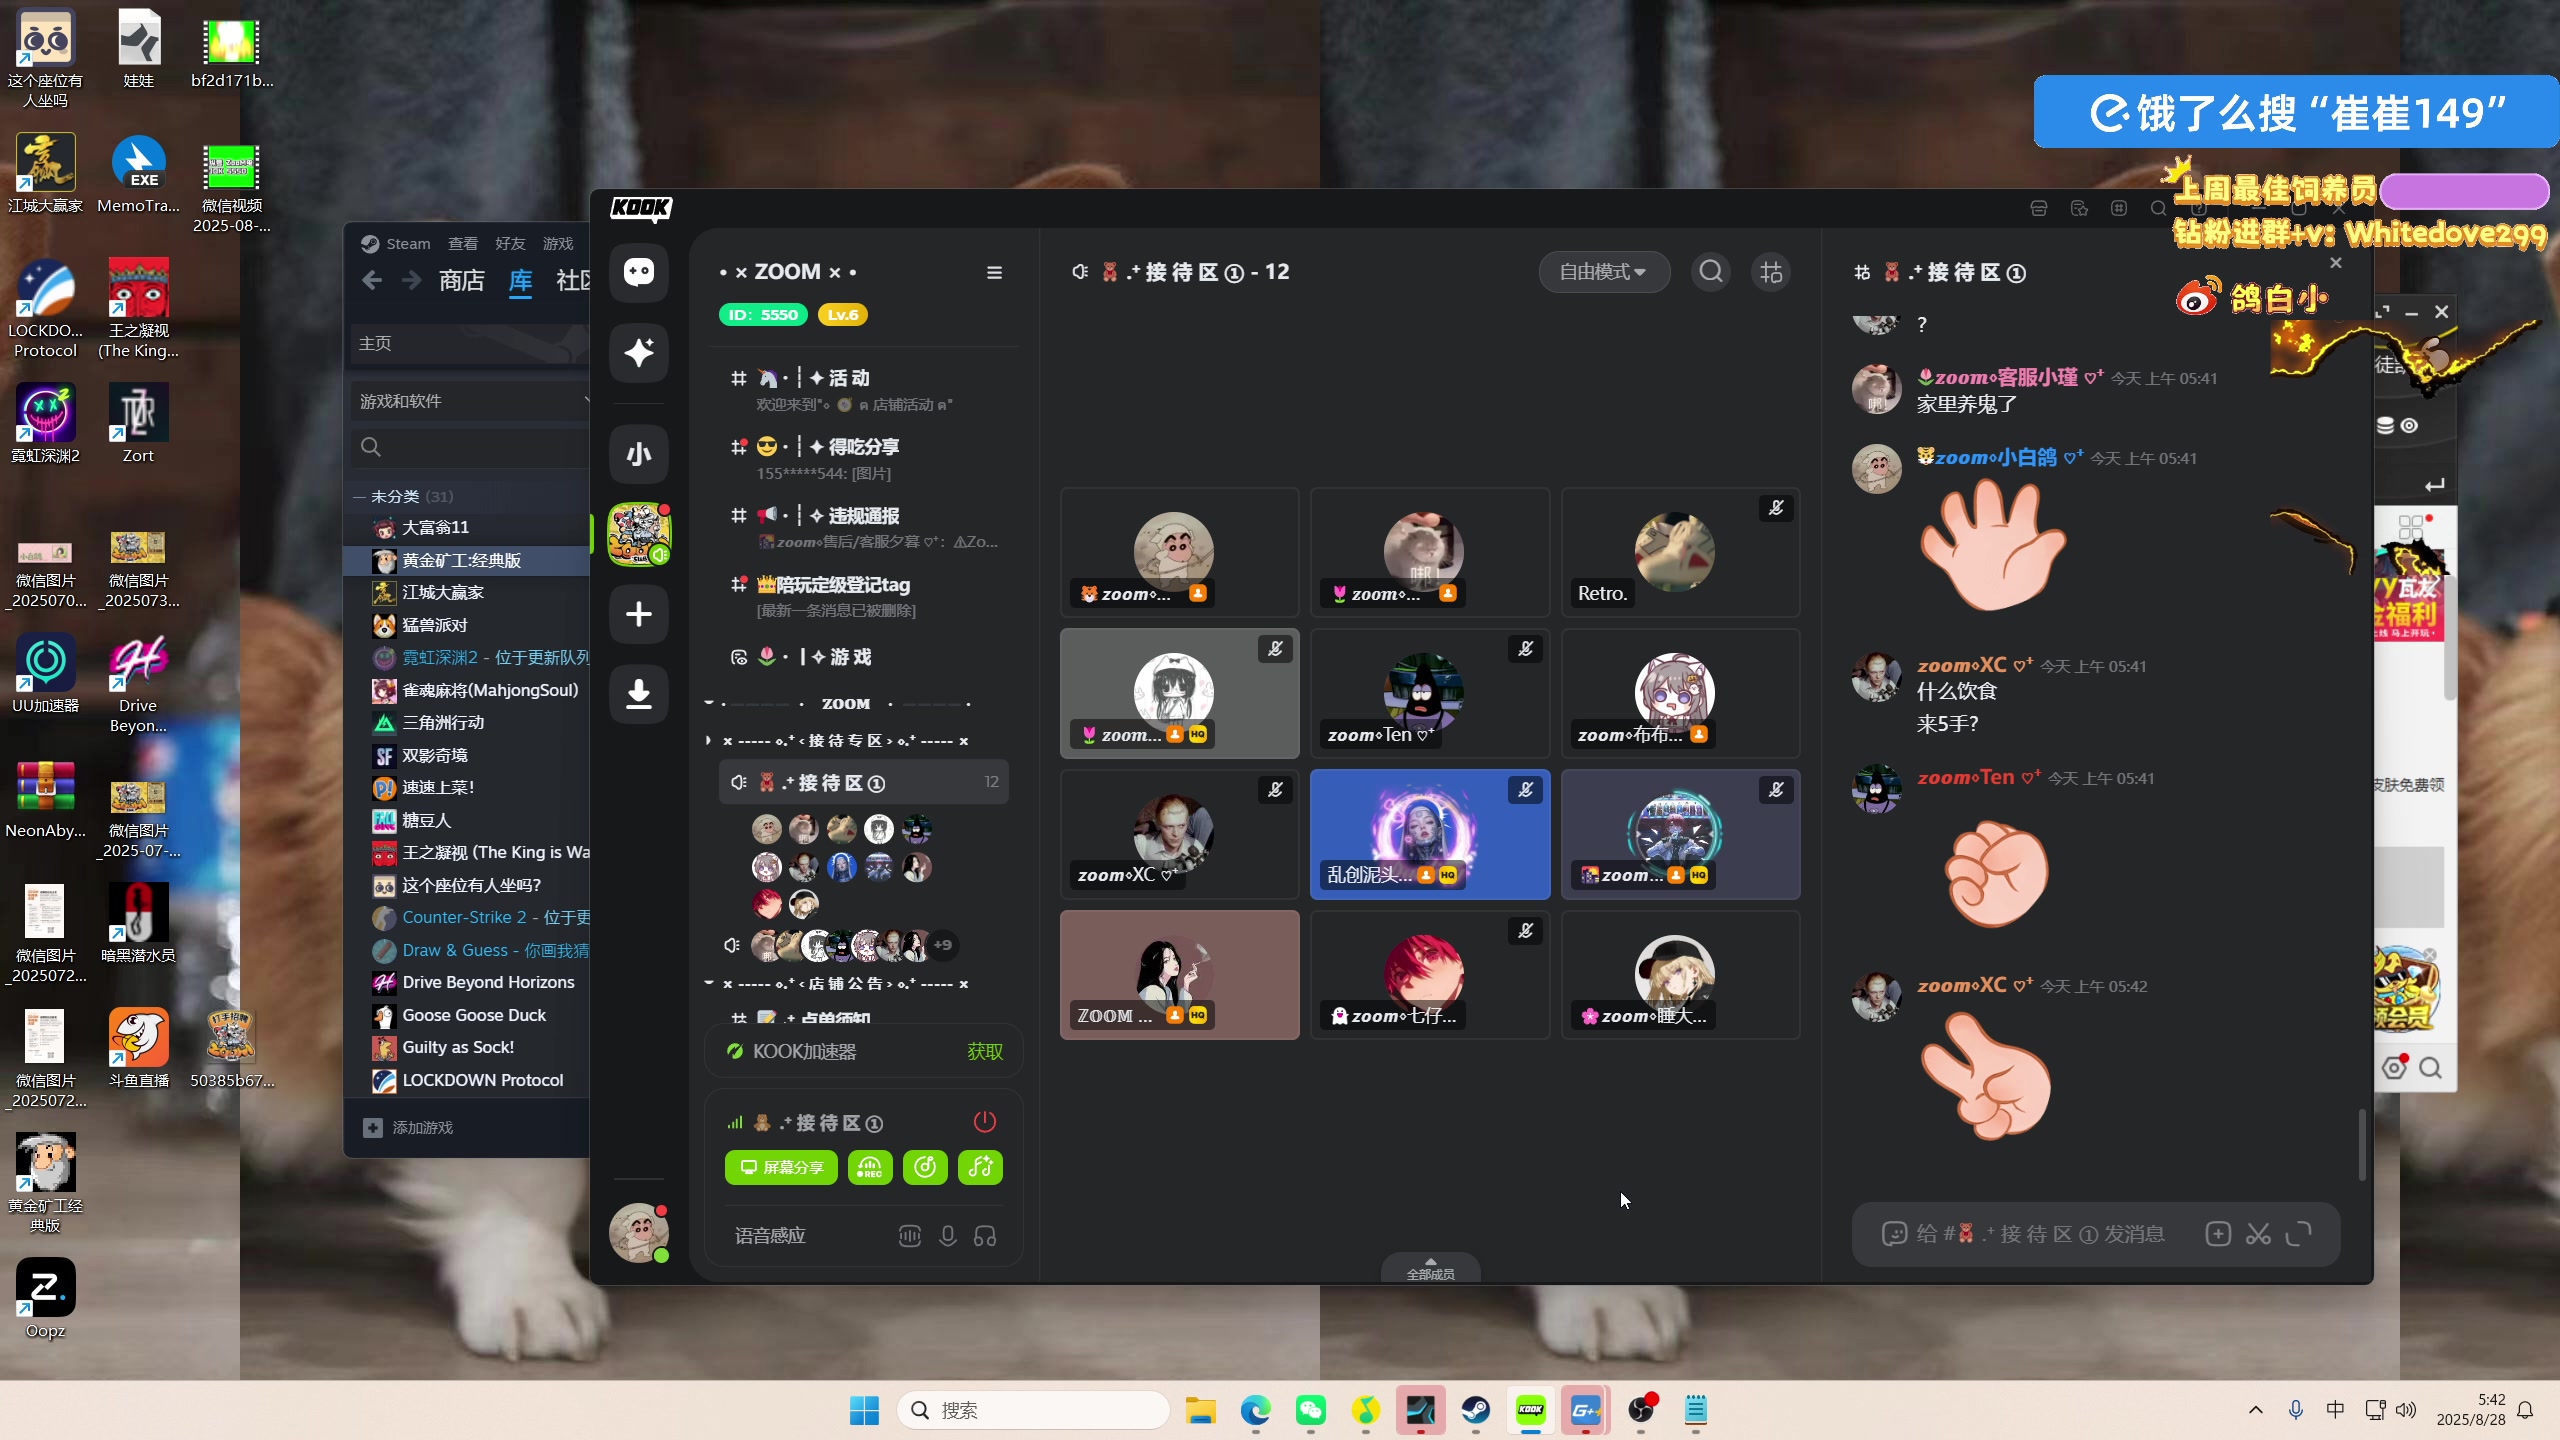Select the ZOOM server avatar in sidebar
The width and height of the screenshot is (2560, 1440).
(639, 534)
